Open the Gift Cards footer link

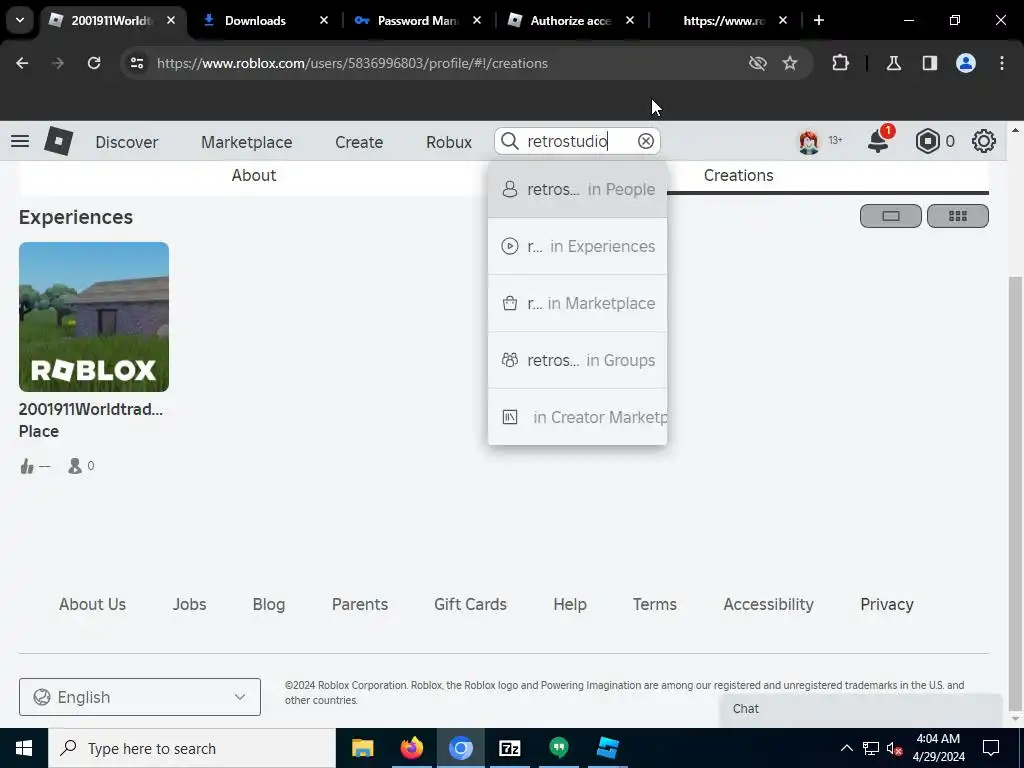point(470,604)
